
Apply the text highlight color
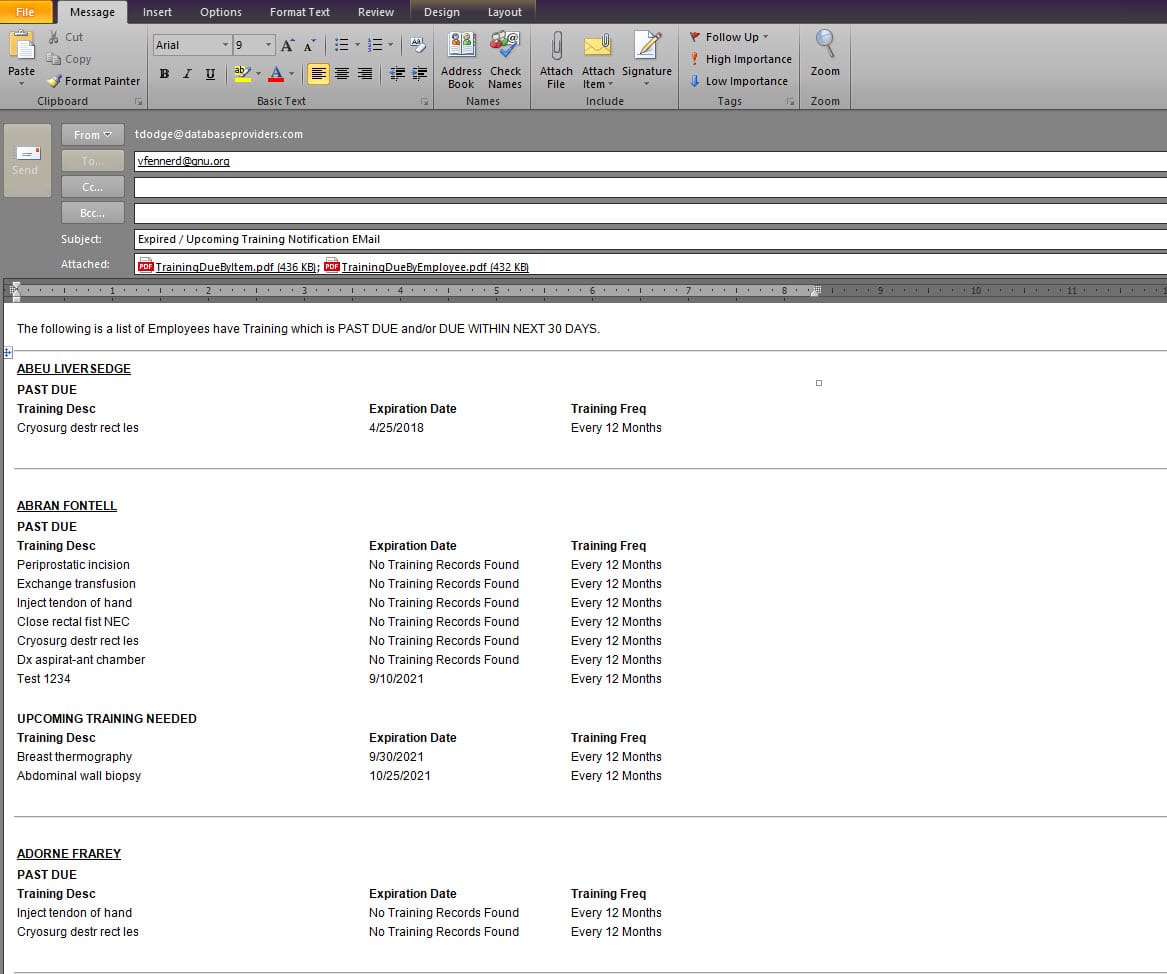click(243, 74)
